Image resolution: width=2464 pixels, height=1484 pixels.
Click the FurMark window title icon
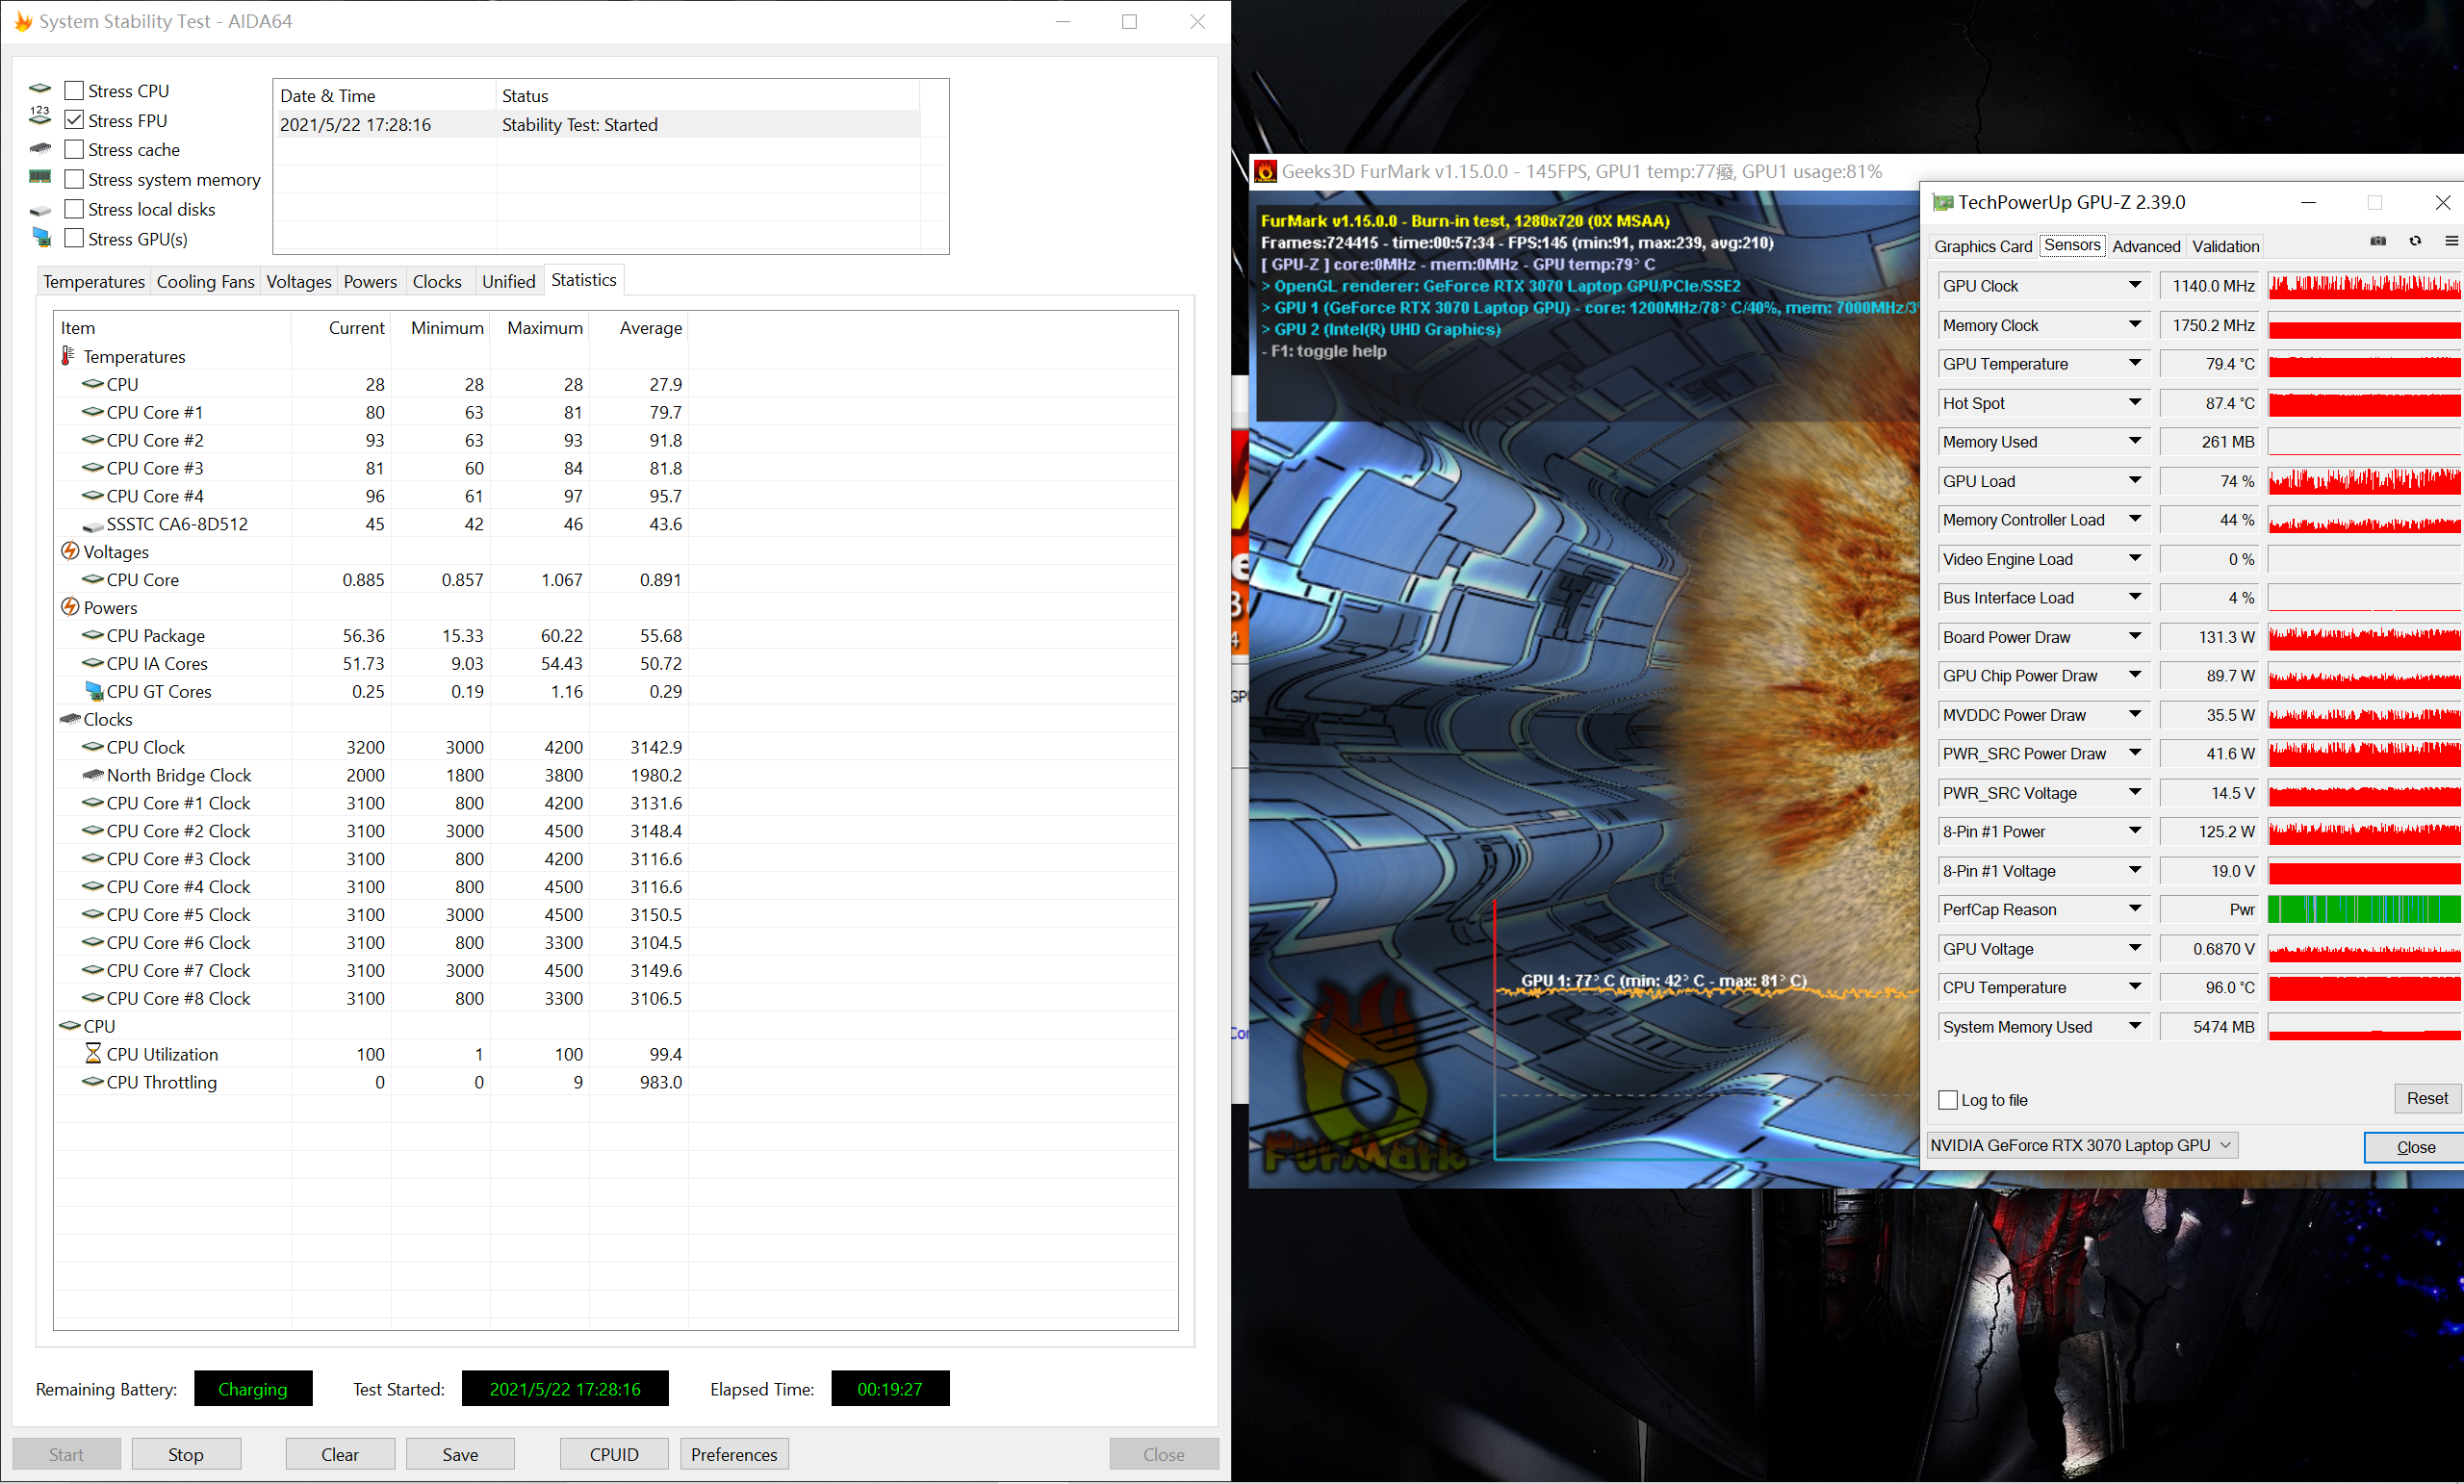point(1265,172)
